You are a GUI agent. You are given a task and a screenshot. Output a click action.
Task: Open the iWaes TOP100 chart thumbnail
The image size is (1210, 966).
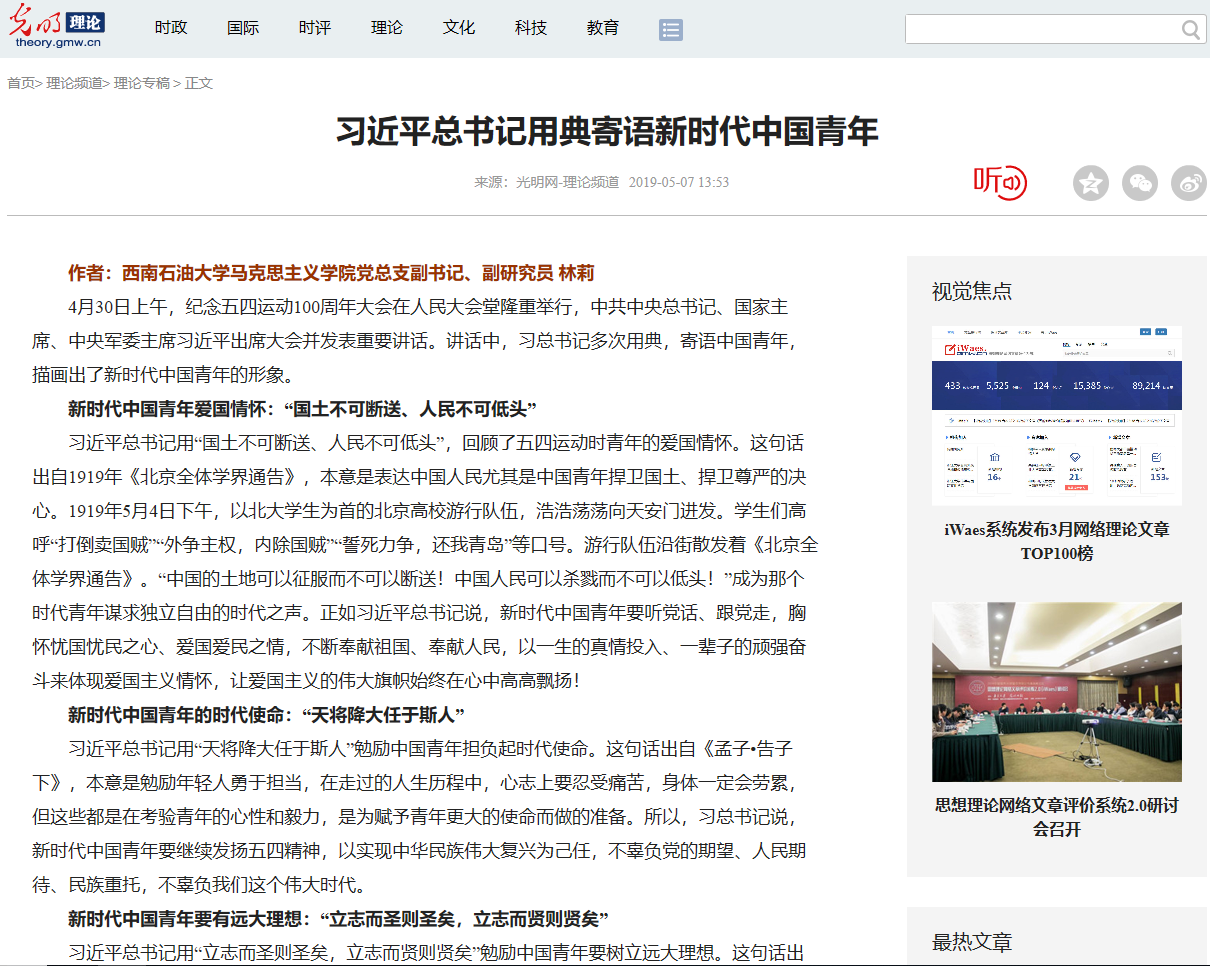pos(1056,415)
